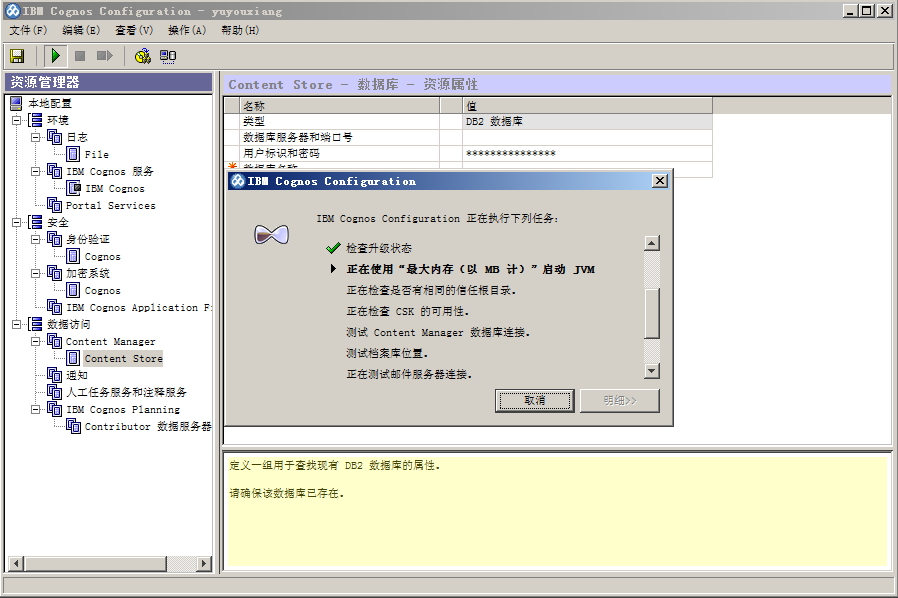Click the Restart service toolbar icon
This screenshot has height=598, width=898.
tap(105, 56)
